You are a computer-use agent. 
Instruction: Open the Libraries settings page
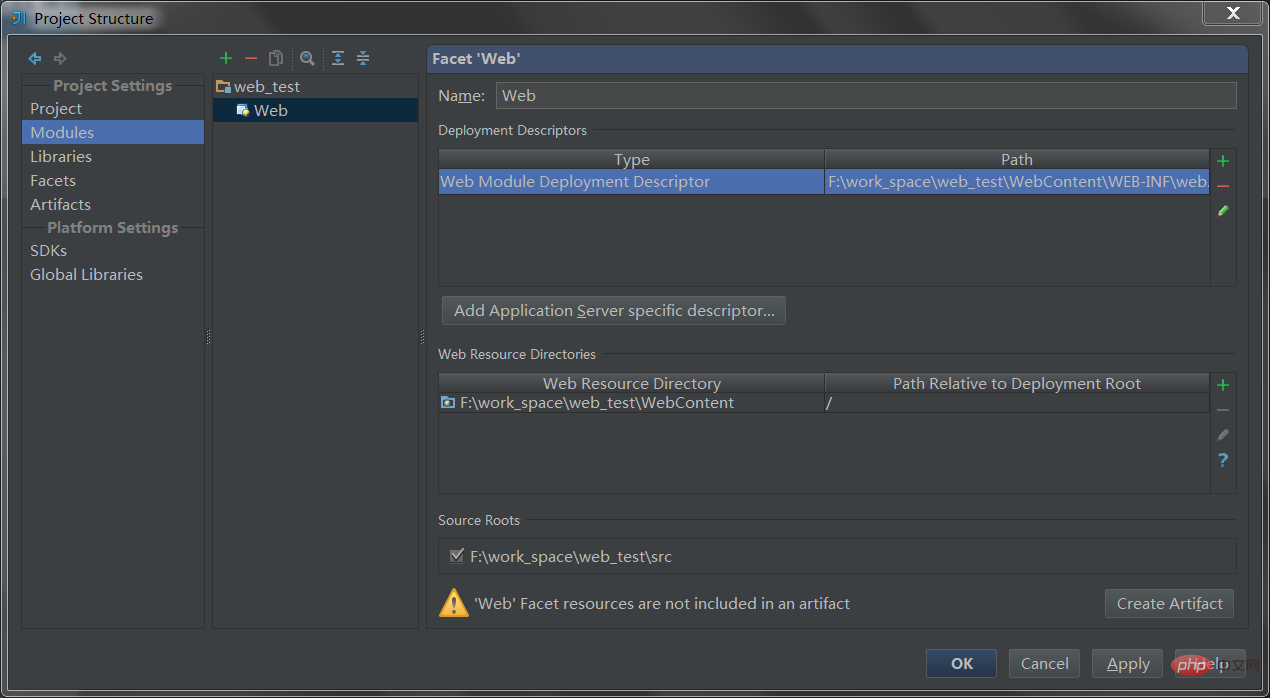[x=61, y=156]
